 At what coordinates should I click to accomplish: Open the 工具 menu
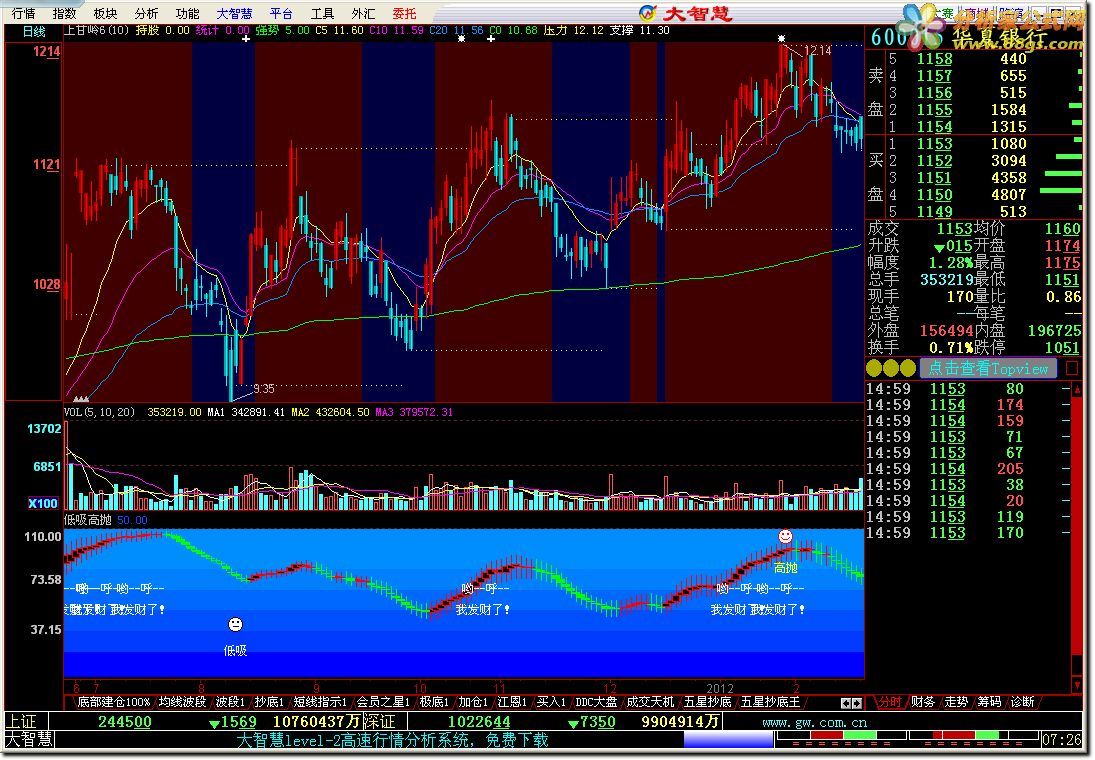323,13
